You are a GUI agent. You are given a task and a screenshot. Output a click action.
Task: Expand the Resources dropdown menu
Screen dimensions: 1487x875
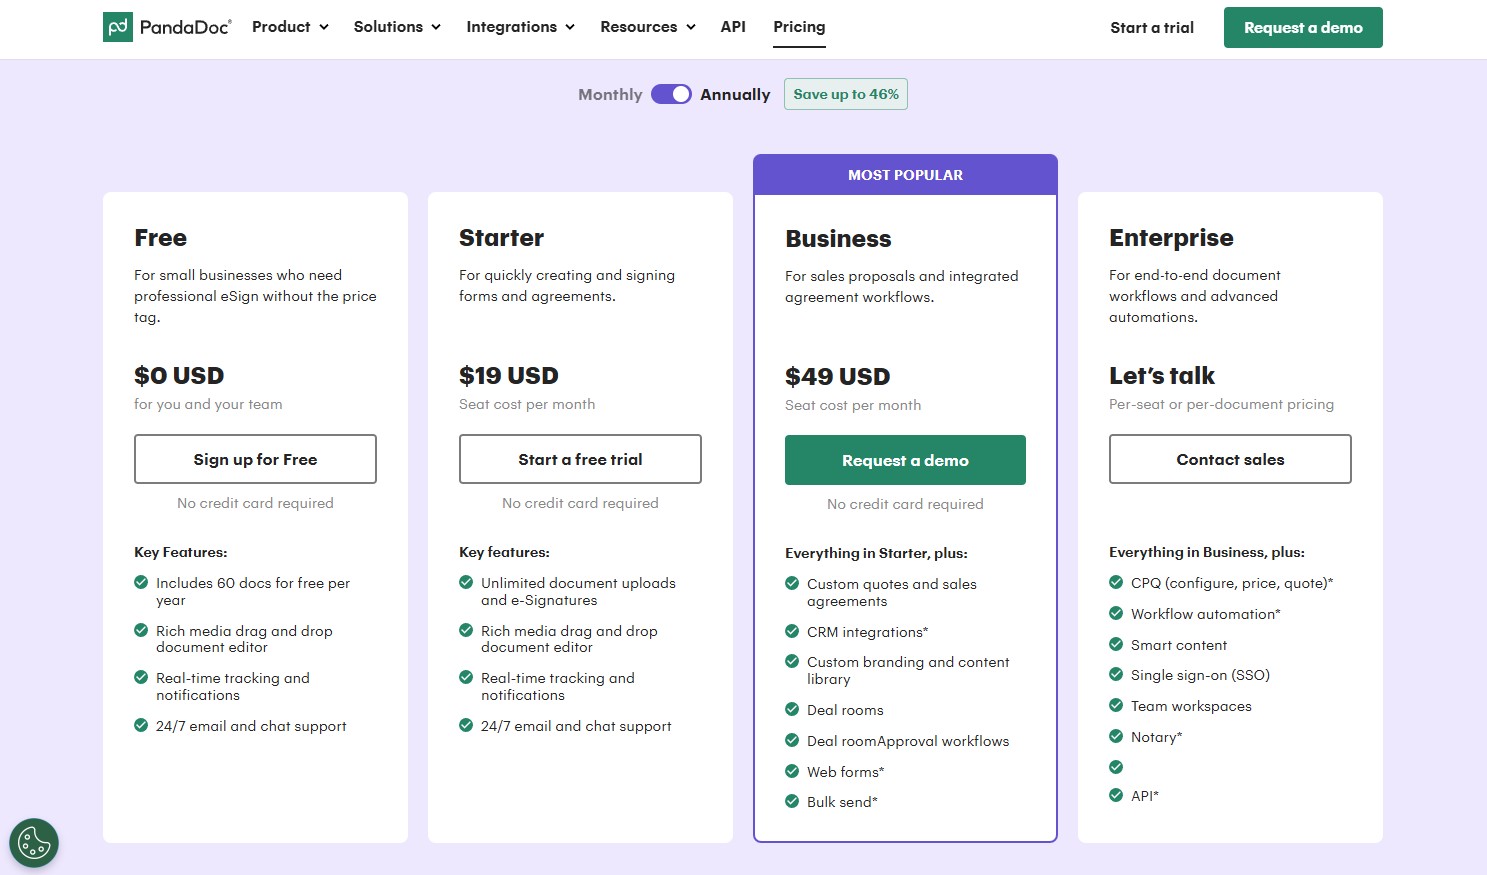pyautogui.click(x=648, y=27)
